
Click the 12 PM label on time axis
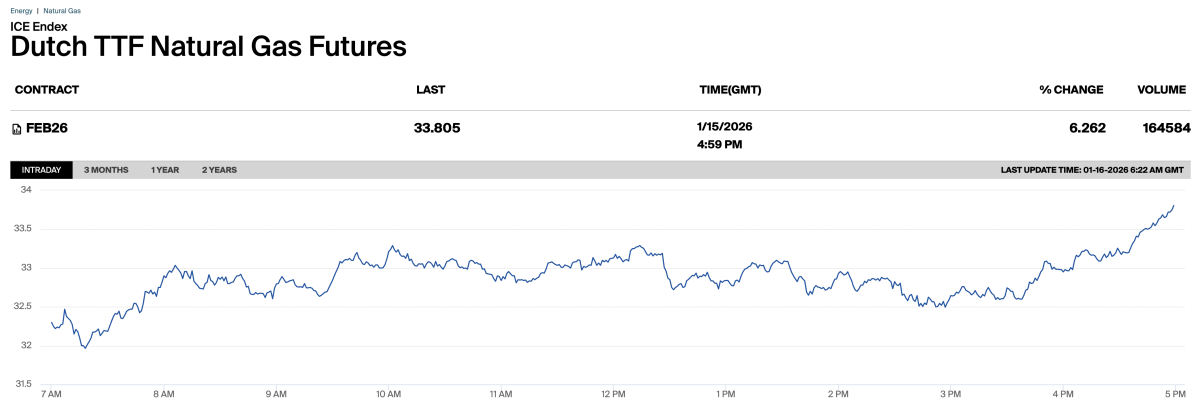pos(615,395)
